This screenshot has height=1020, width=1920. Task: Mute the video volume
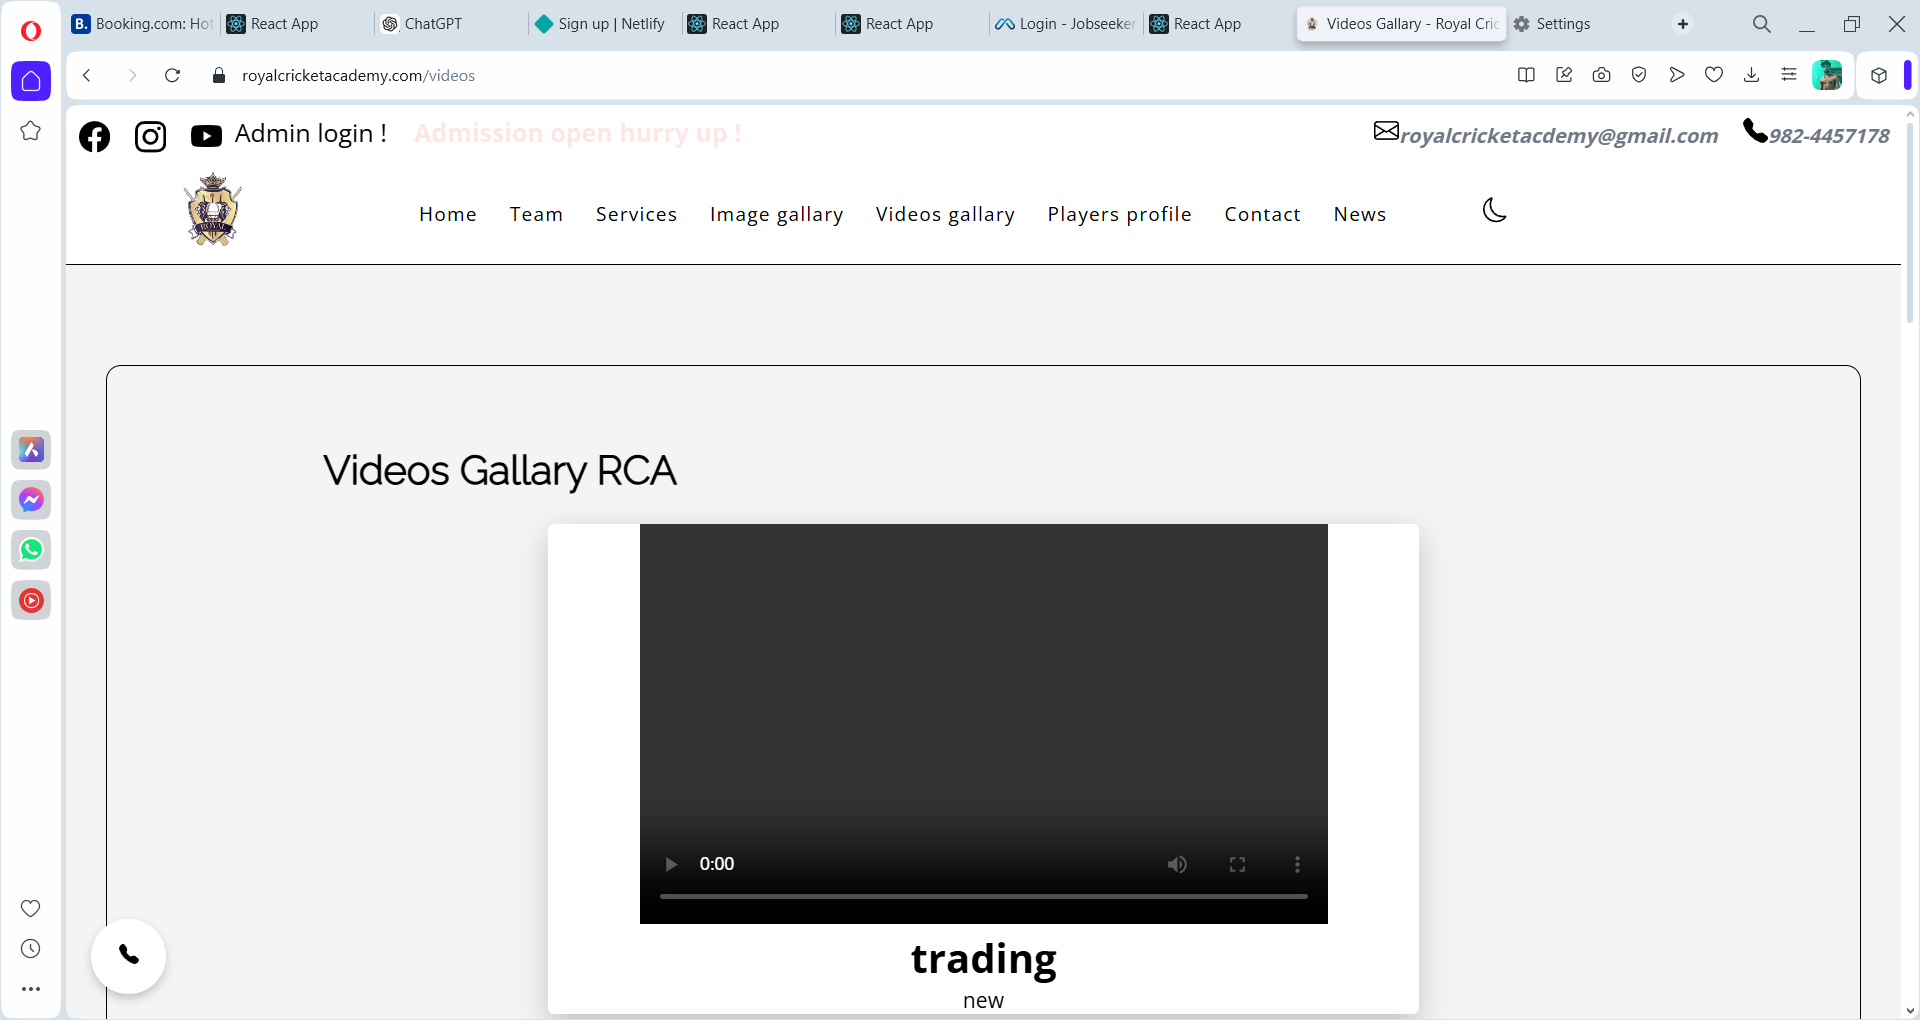coord(1177,864)
